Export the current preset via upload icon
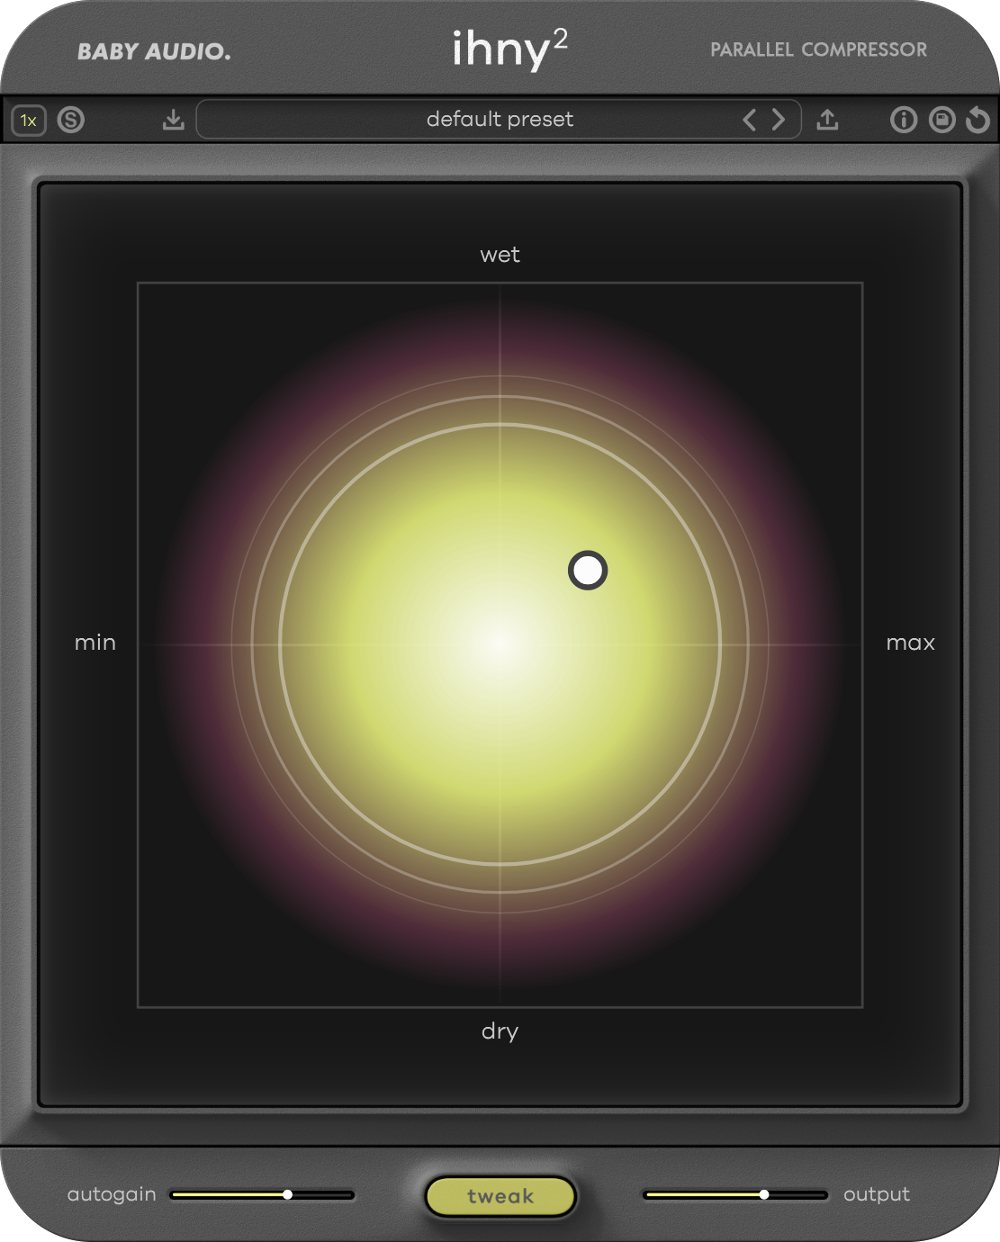Viewport: 1000px width, 1242px height. click(x=827, y=119)
